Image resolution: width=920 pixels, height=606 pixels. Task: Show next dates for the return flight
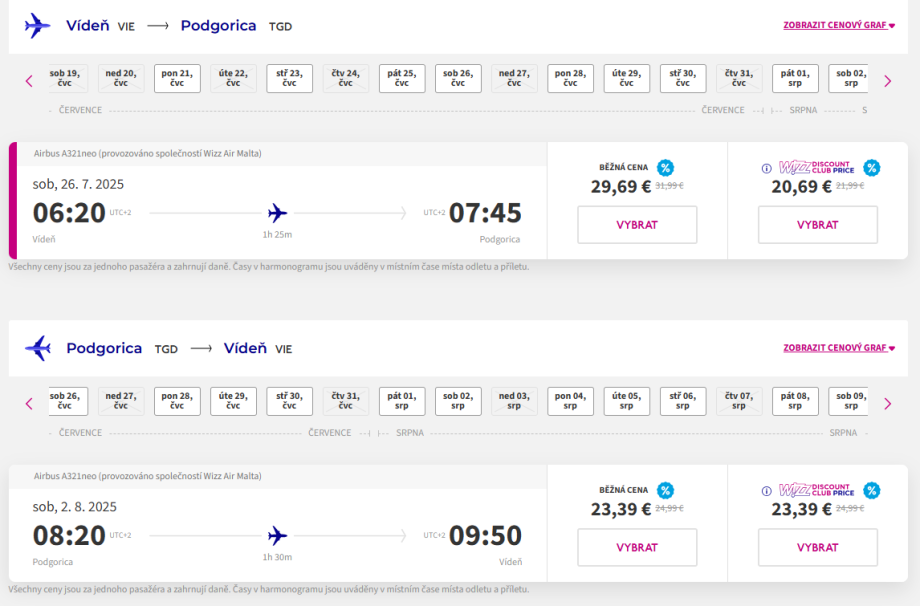pos(888,403)
